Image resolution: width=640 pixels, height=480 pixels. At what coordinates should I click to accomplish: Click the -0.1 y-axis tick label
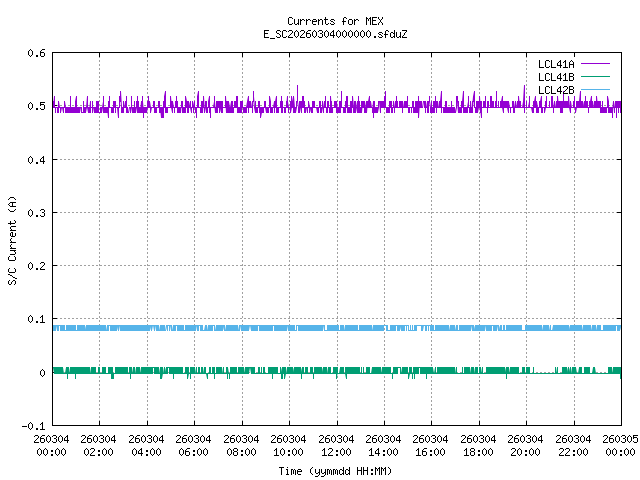33,426
